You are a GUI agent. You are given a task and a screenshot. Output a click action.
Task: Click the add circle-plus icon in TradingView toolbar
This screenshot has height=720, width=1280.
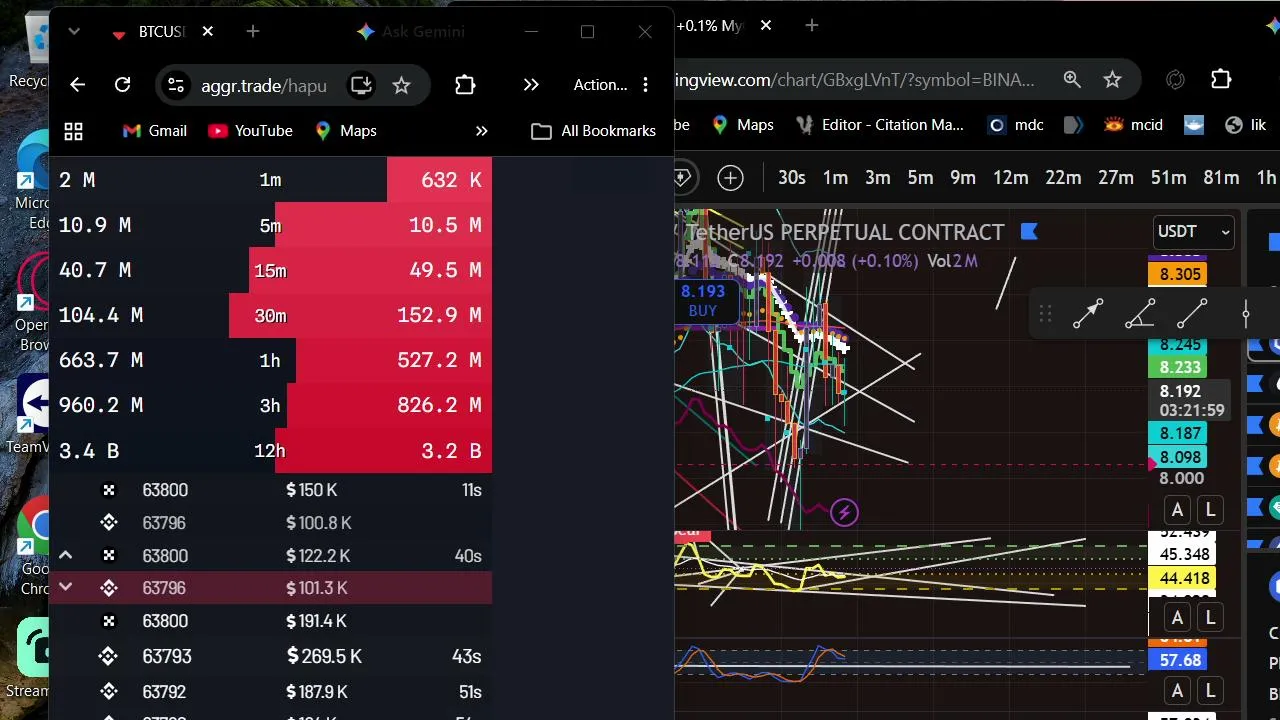point(731,178)
